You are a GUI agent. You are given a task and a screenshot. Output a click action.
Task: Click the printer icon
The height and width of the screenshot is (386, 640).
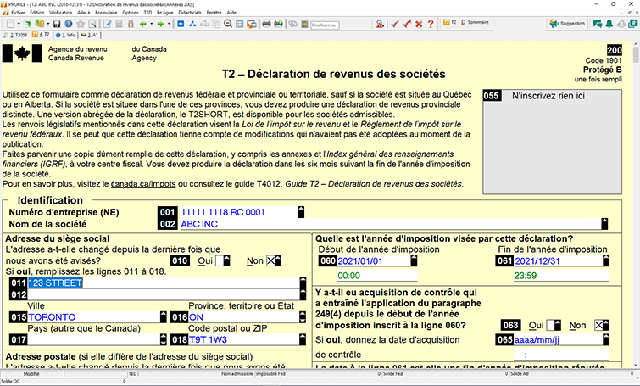pyautogui.click(x=266, y=24)
